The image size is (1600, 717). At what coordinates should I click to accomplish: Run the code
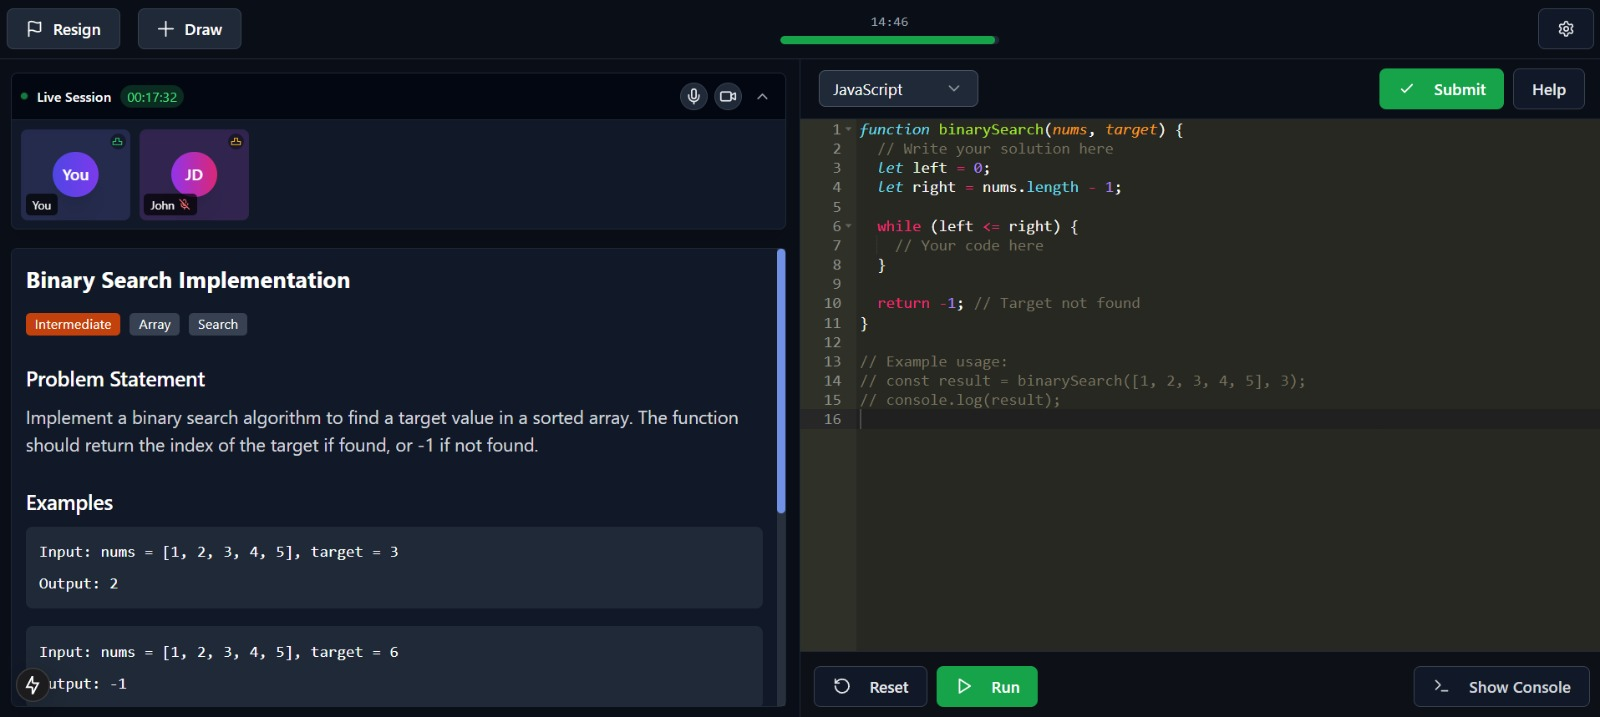pyautogui.click(x=987, y=687)
